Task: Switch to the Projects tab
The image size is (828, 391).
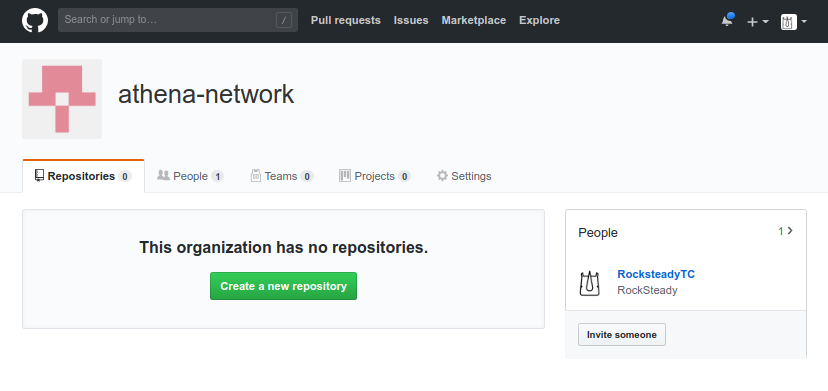Action: (x=374, y=176)
